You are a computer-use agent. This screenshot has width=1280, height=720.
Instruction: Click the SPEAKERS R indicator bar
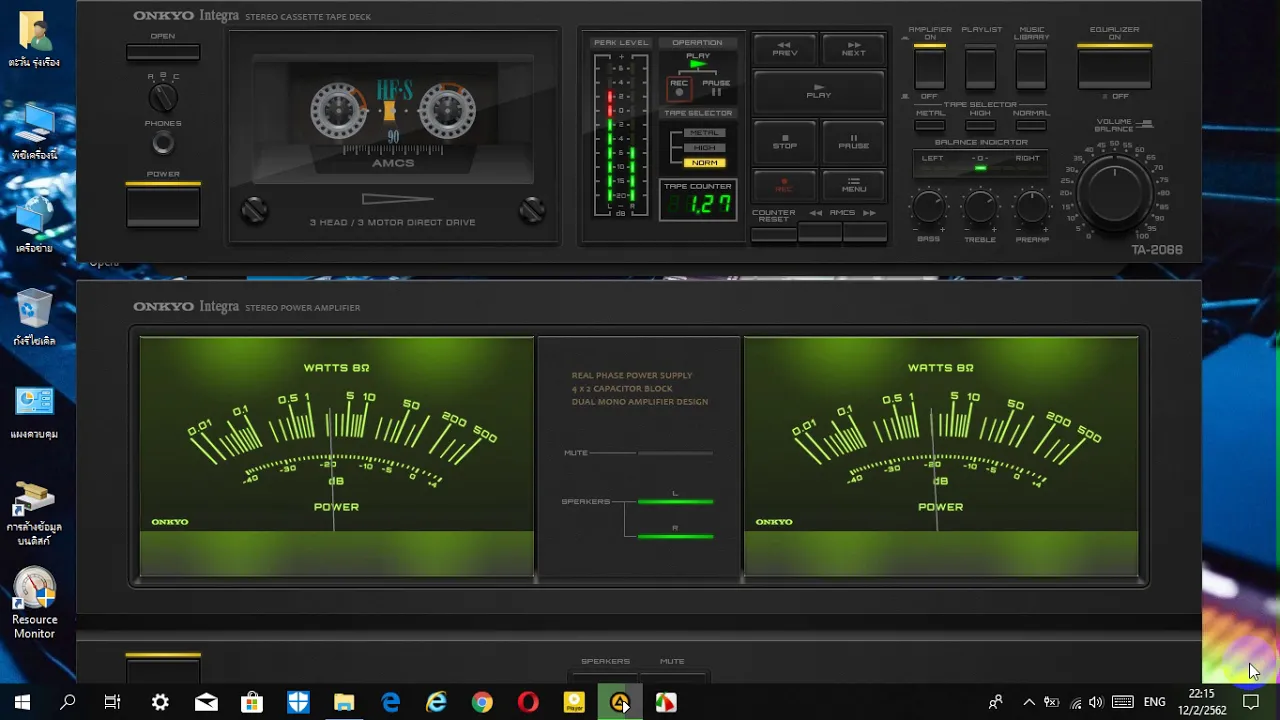[675, 536]
